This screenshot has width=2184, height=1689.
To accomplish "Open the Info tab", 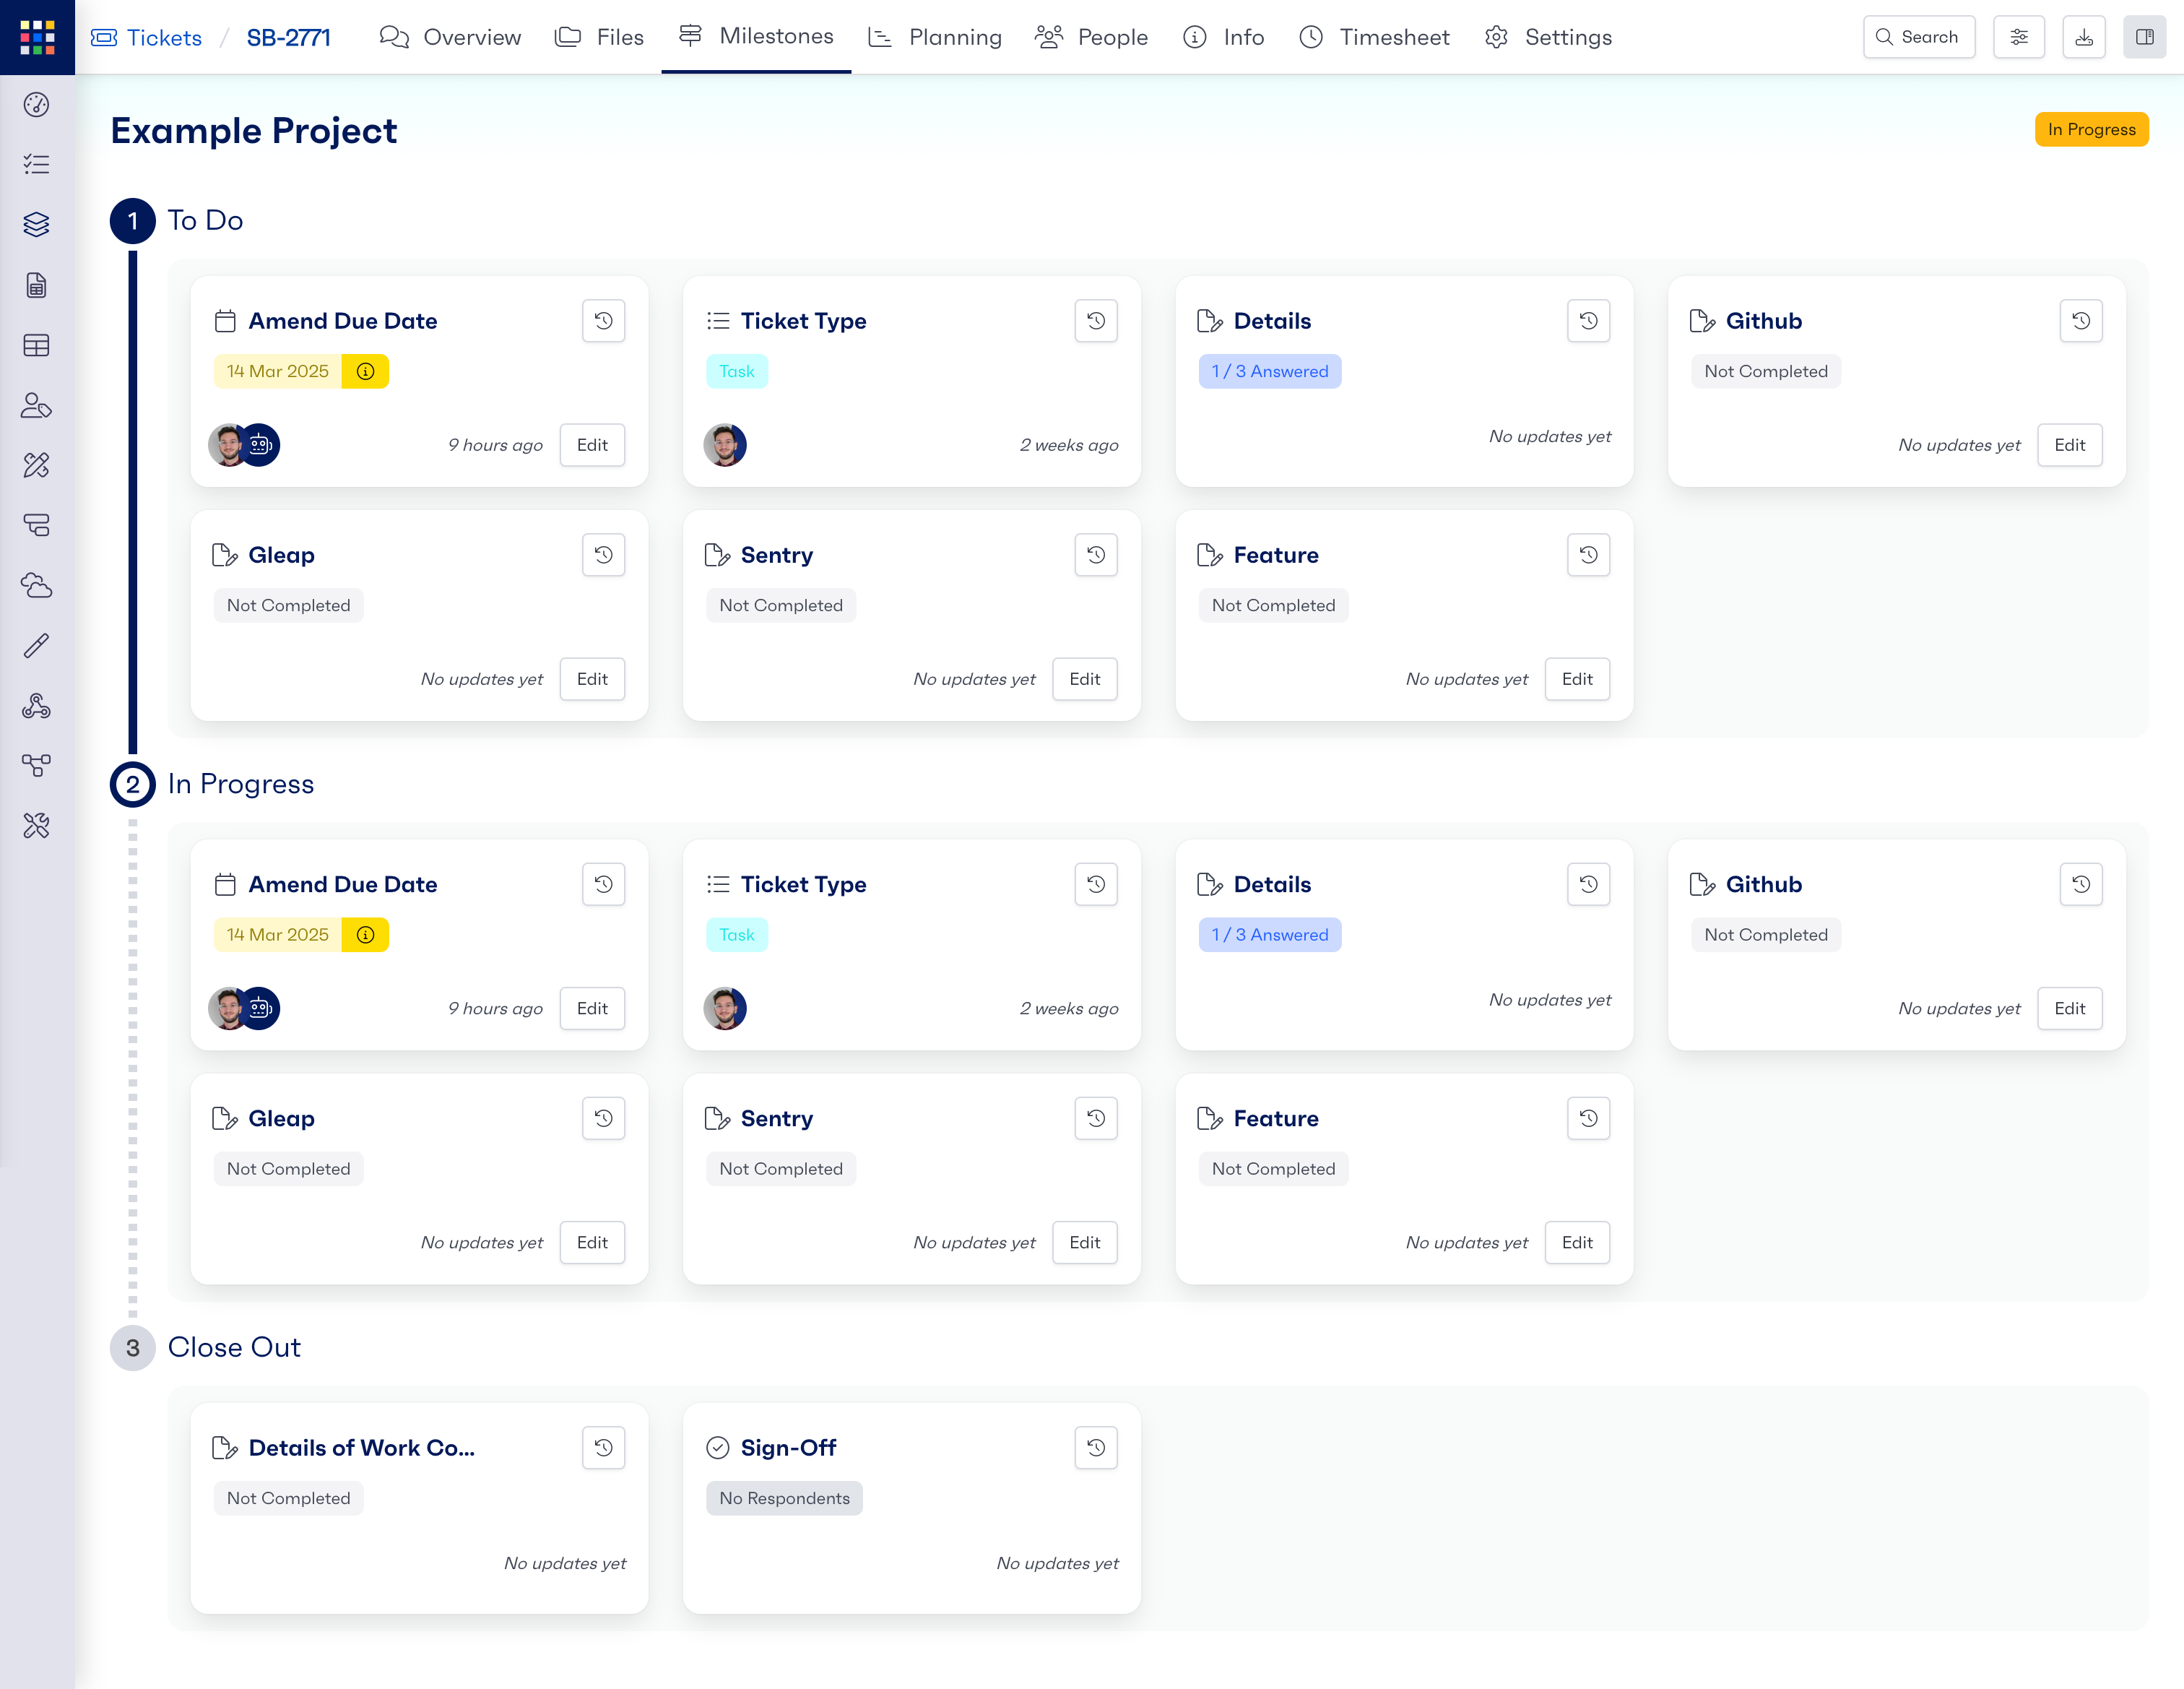I will [1224, 37].
